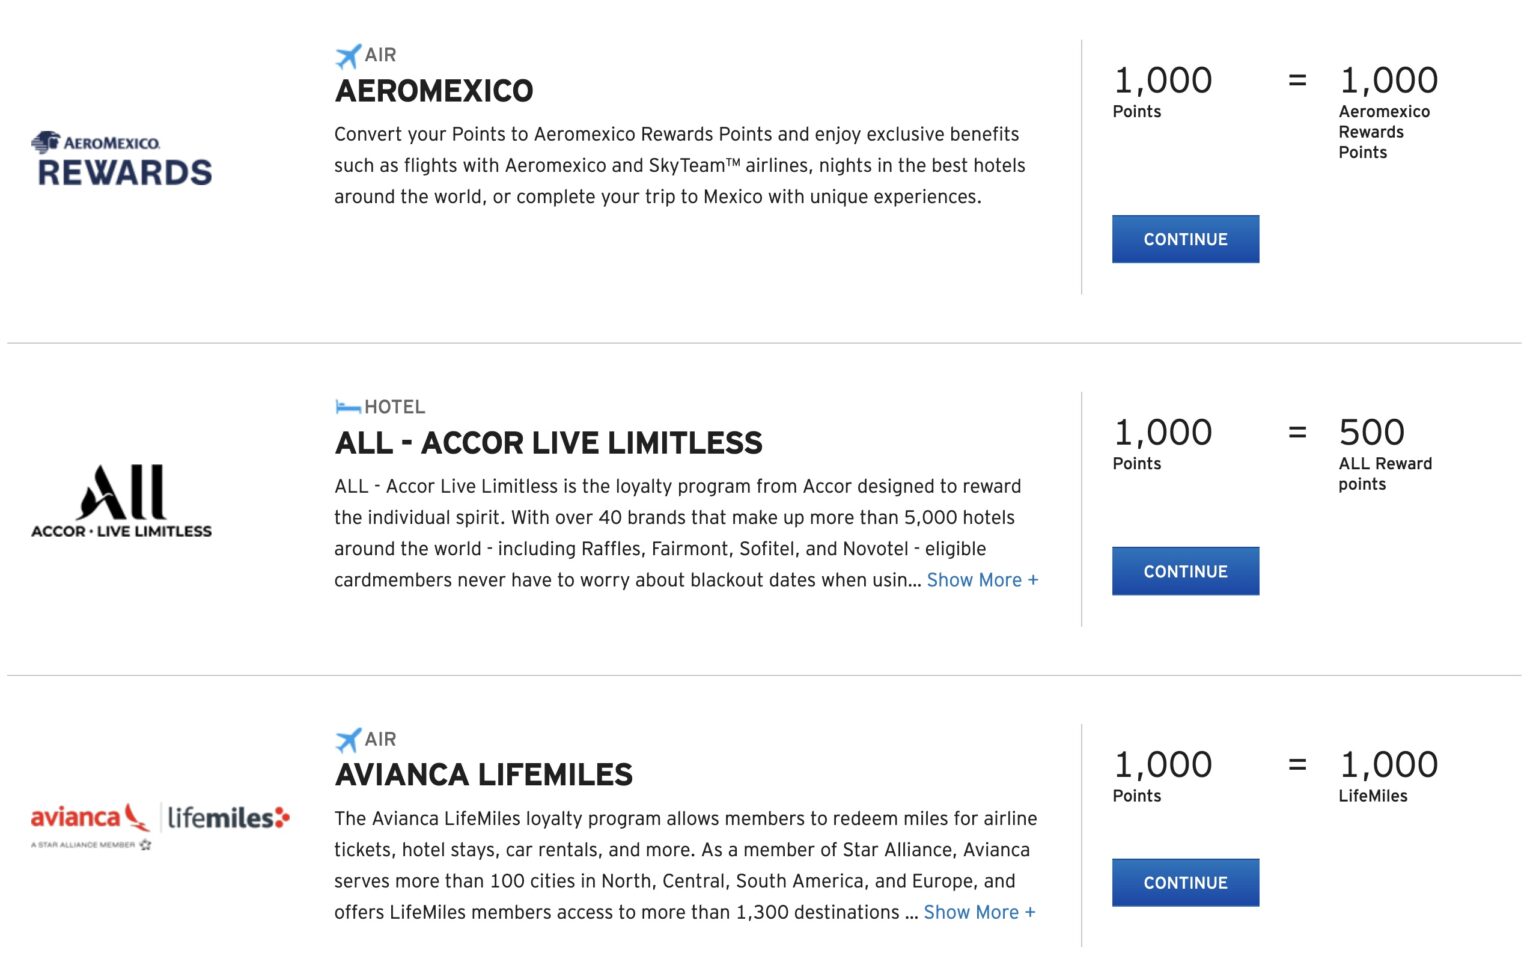Click CONTINUE for Aeromexico transfer
The image size is (1536, 977).
pos(1185,239)
